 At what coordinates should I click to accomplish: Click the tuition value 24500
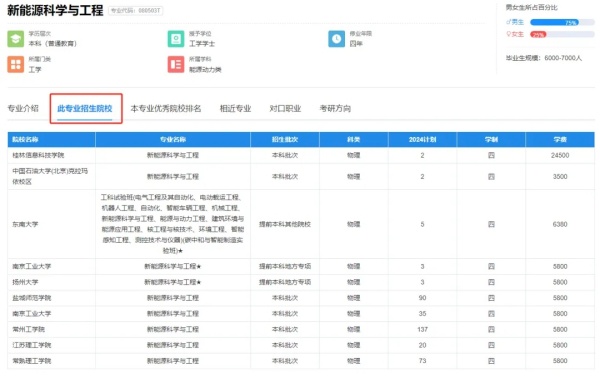pyautogui.click(x=560, y=155)
